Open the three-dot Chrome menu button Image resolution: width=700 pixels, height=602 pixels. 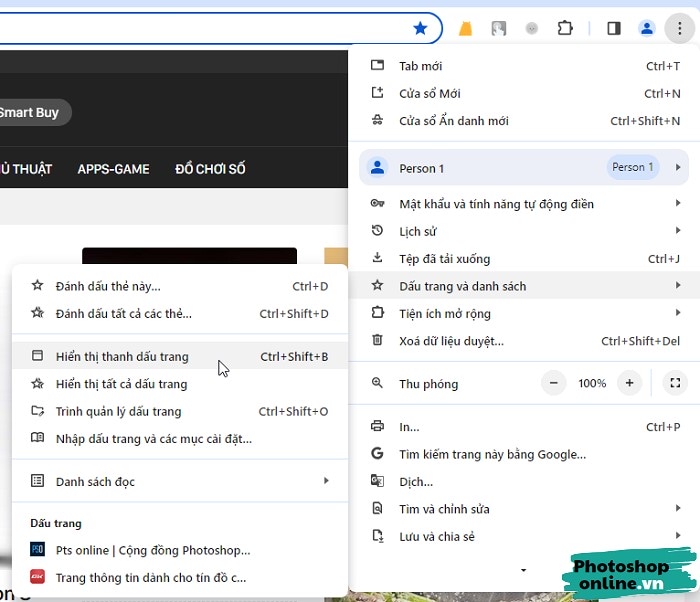click(679, 29)
